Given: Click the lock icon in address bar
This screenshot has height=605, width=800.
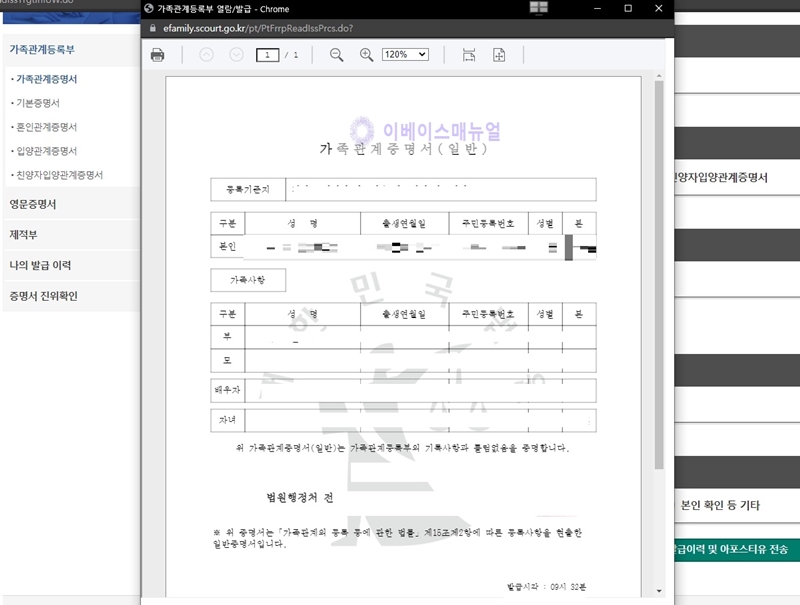Looking at the screenshot, I should [152, 28].
